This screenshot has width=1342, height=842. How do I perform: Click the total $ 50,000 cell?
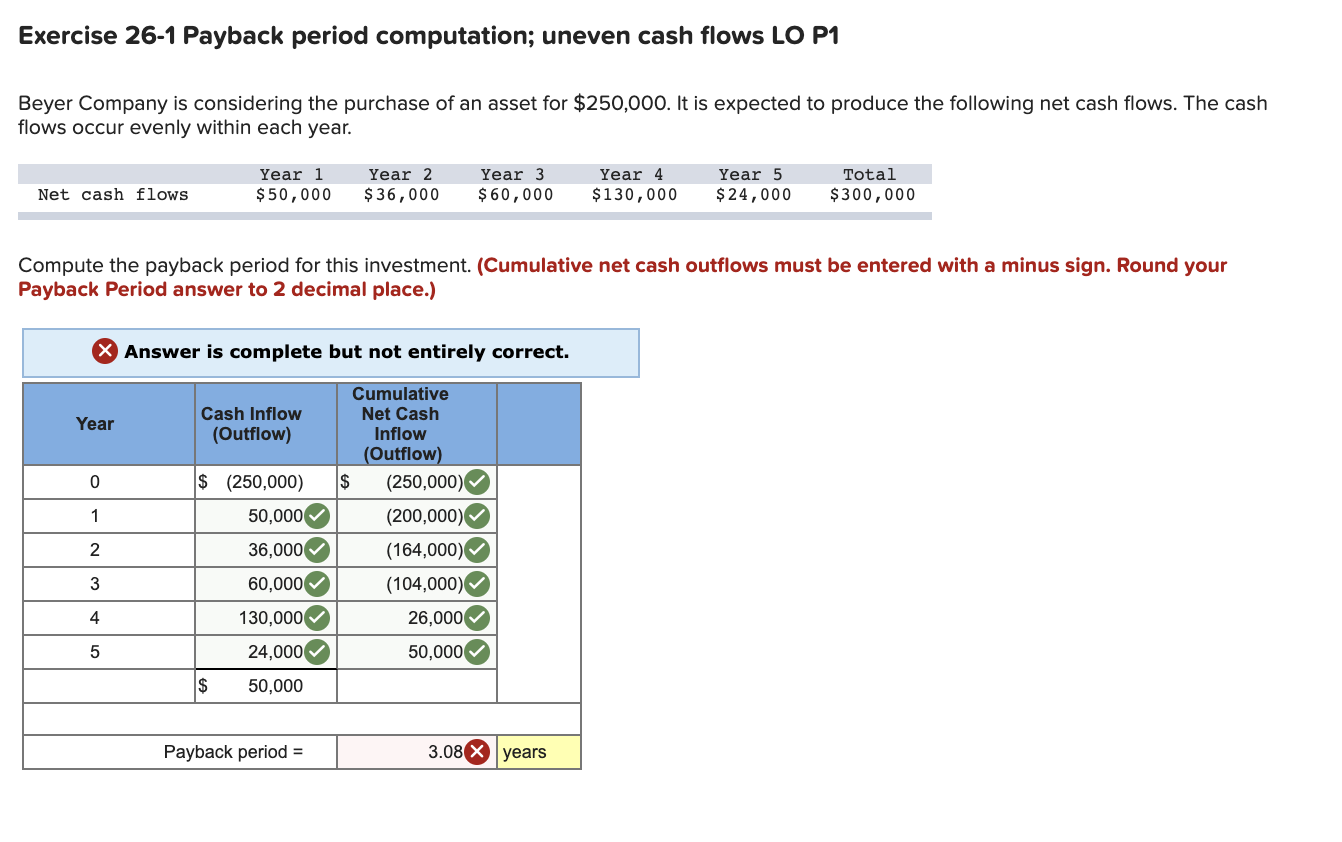pos(265,686)
